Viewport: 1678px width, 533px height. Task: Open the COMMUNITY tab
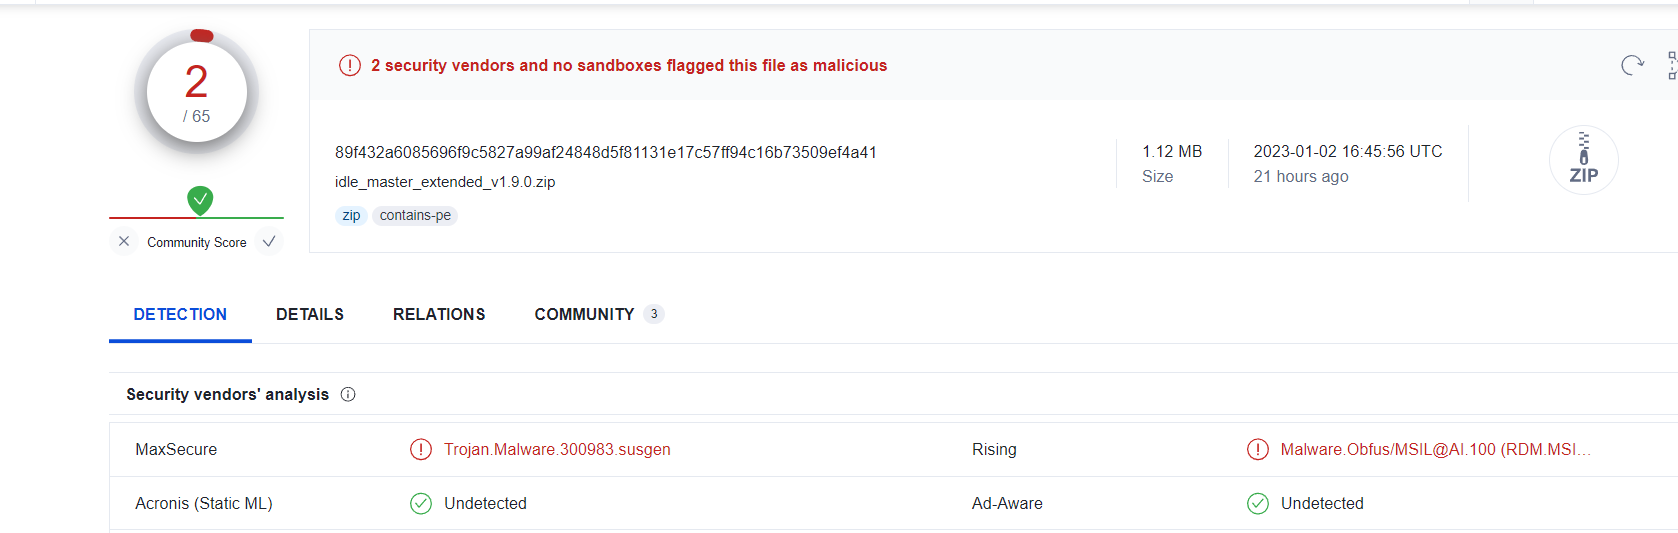coord(585,314)
